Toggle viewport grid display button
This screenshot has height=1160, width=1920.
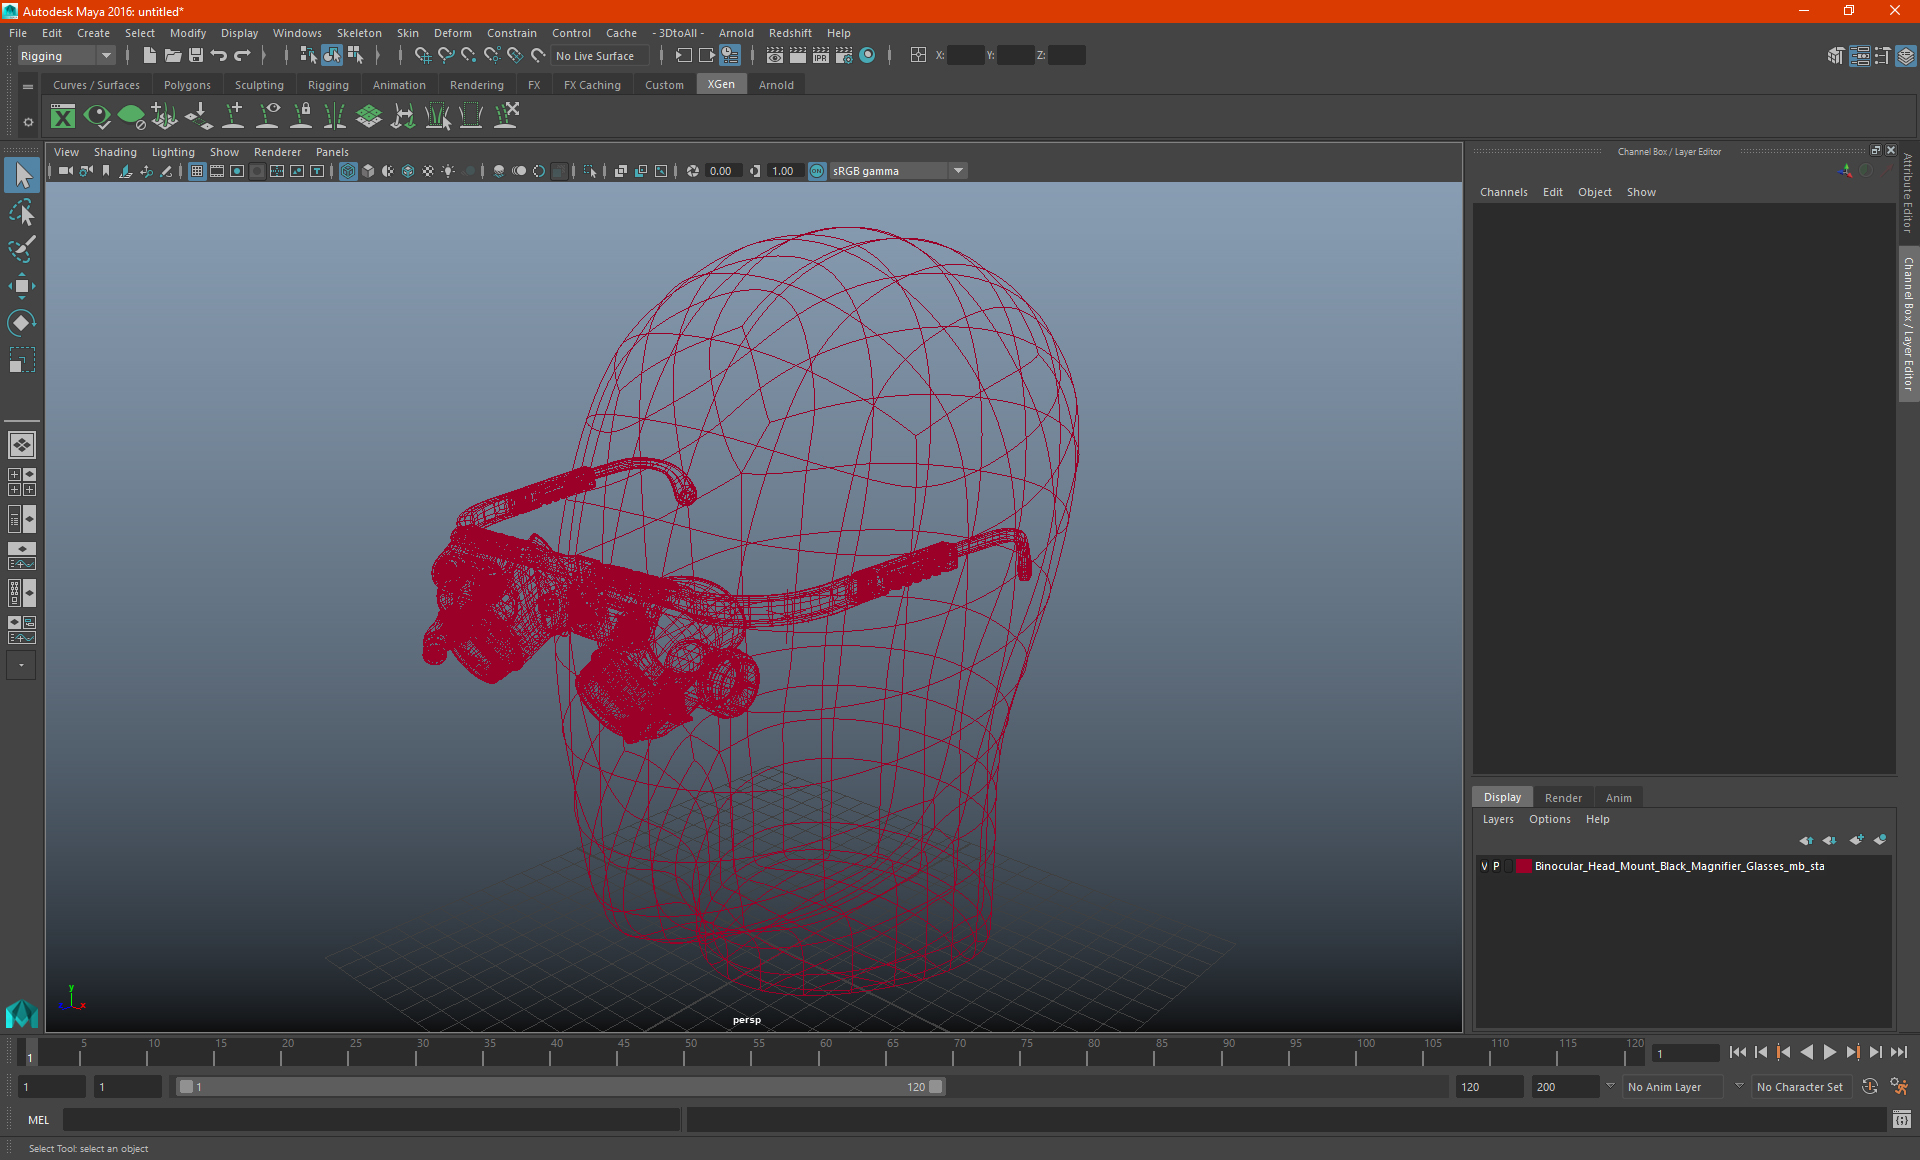pos(197,171)
